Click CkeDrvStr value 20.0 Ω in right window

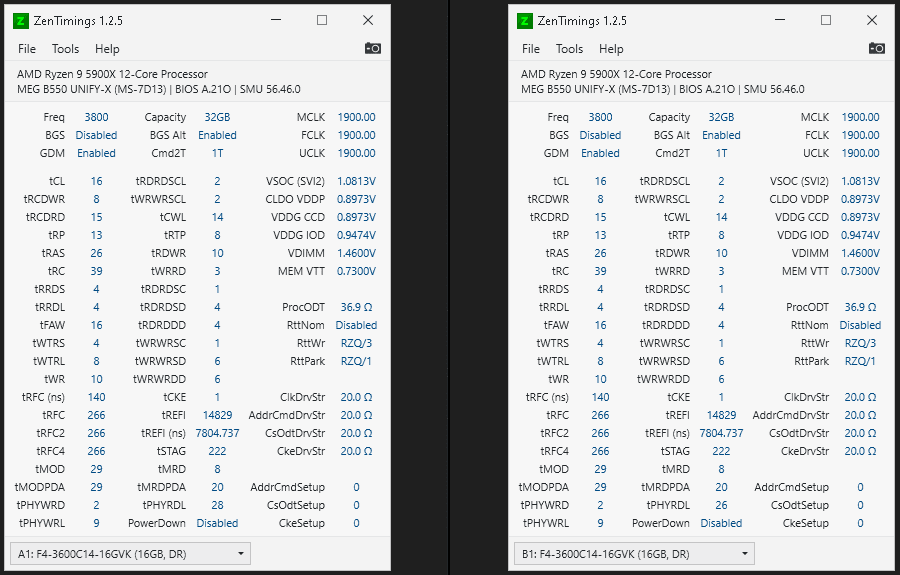(860, 451)
